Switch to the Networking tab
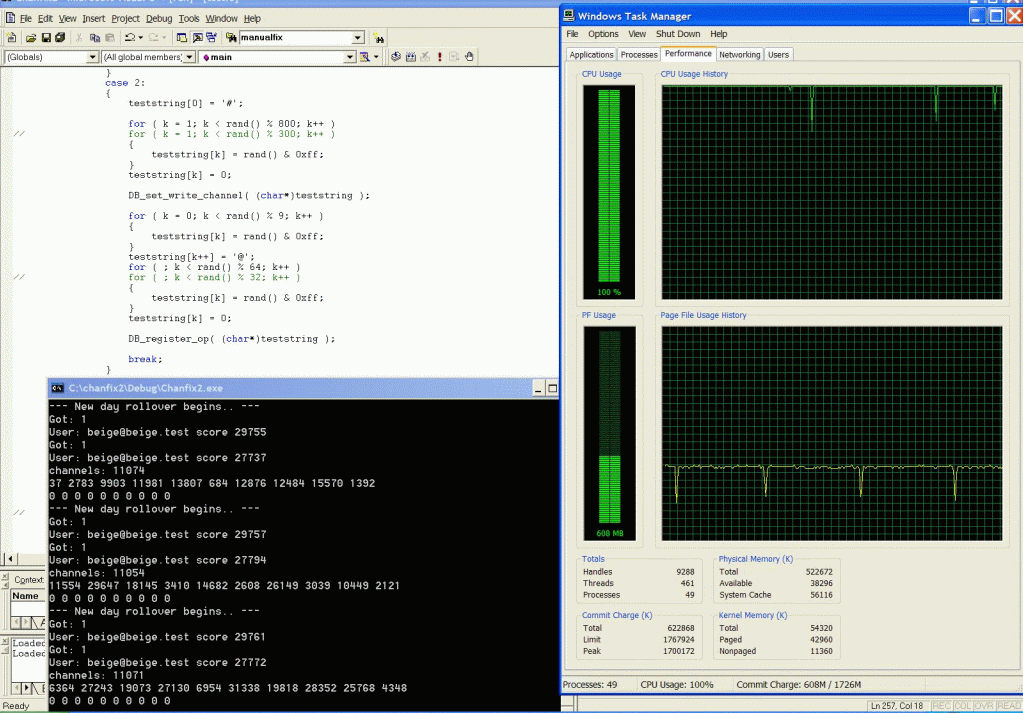This screenshot has height=713, width=1023. [x=739, y=55]
